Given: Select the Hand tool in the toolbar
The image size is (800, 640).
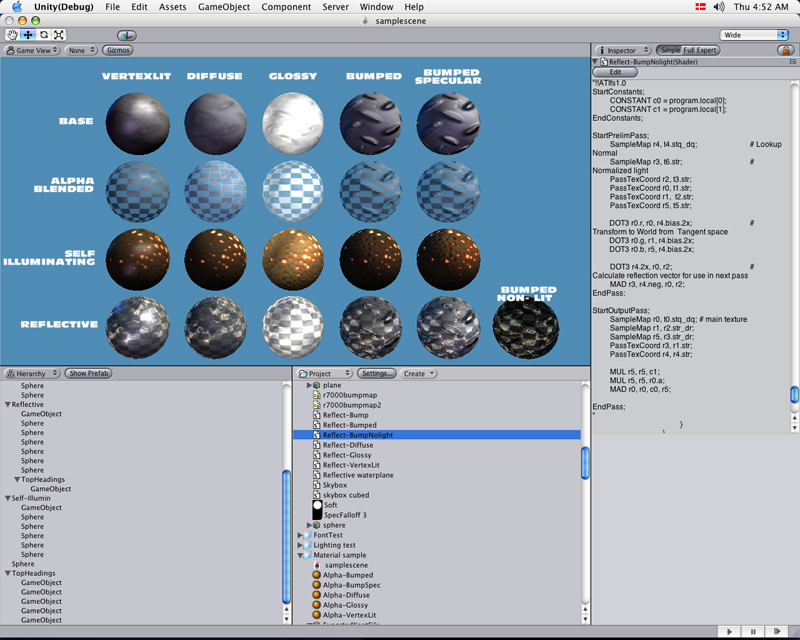Looking at the screenshot, I should tap(13, 35).
